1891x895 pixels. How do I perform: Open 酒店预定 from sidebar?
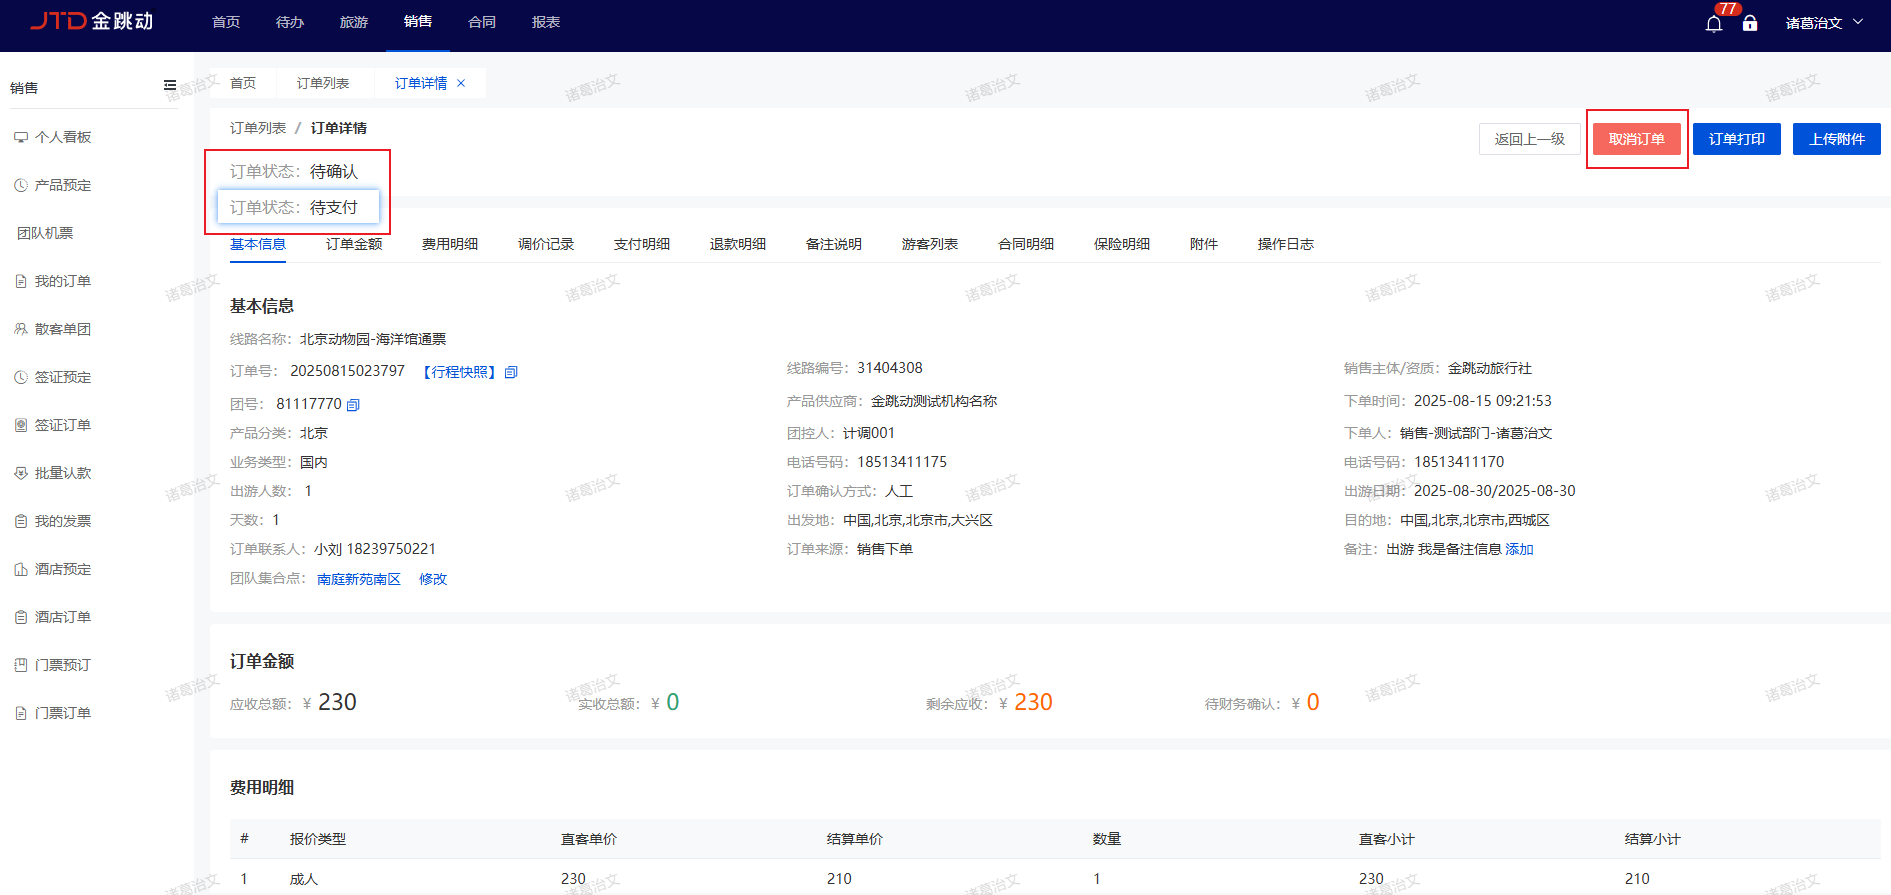click(62, 569)
